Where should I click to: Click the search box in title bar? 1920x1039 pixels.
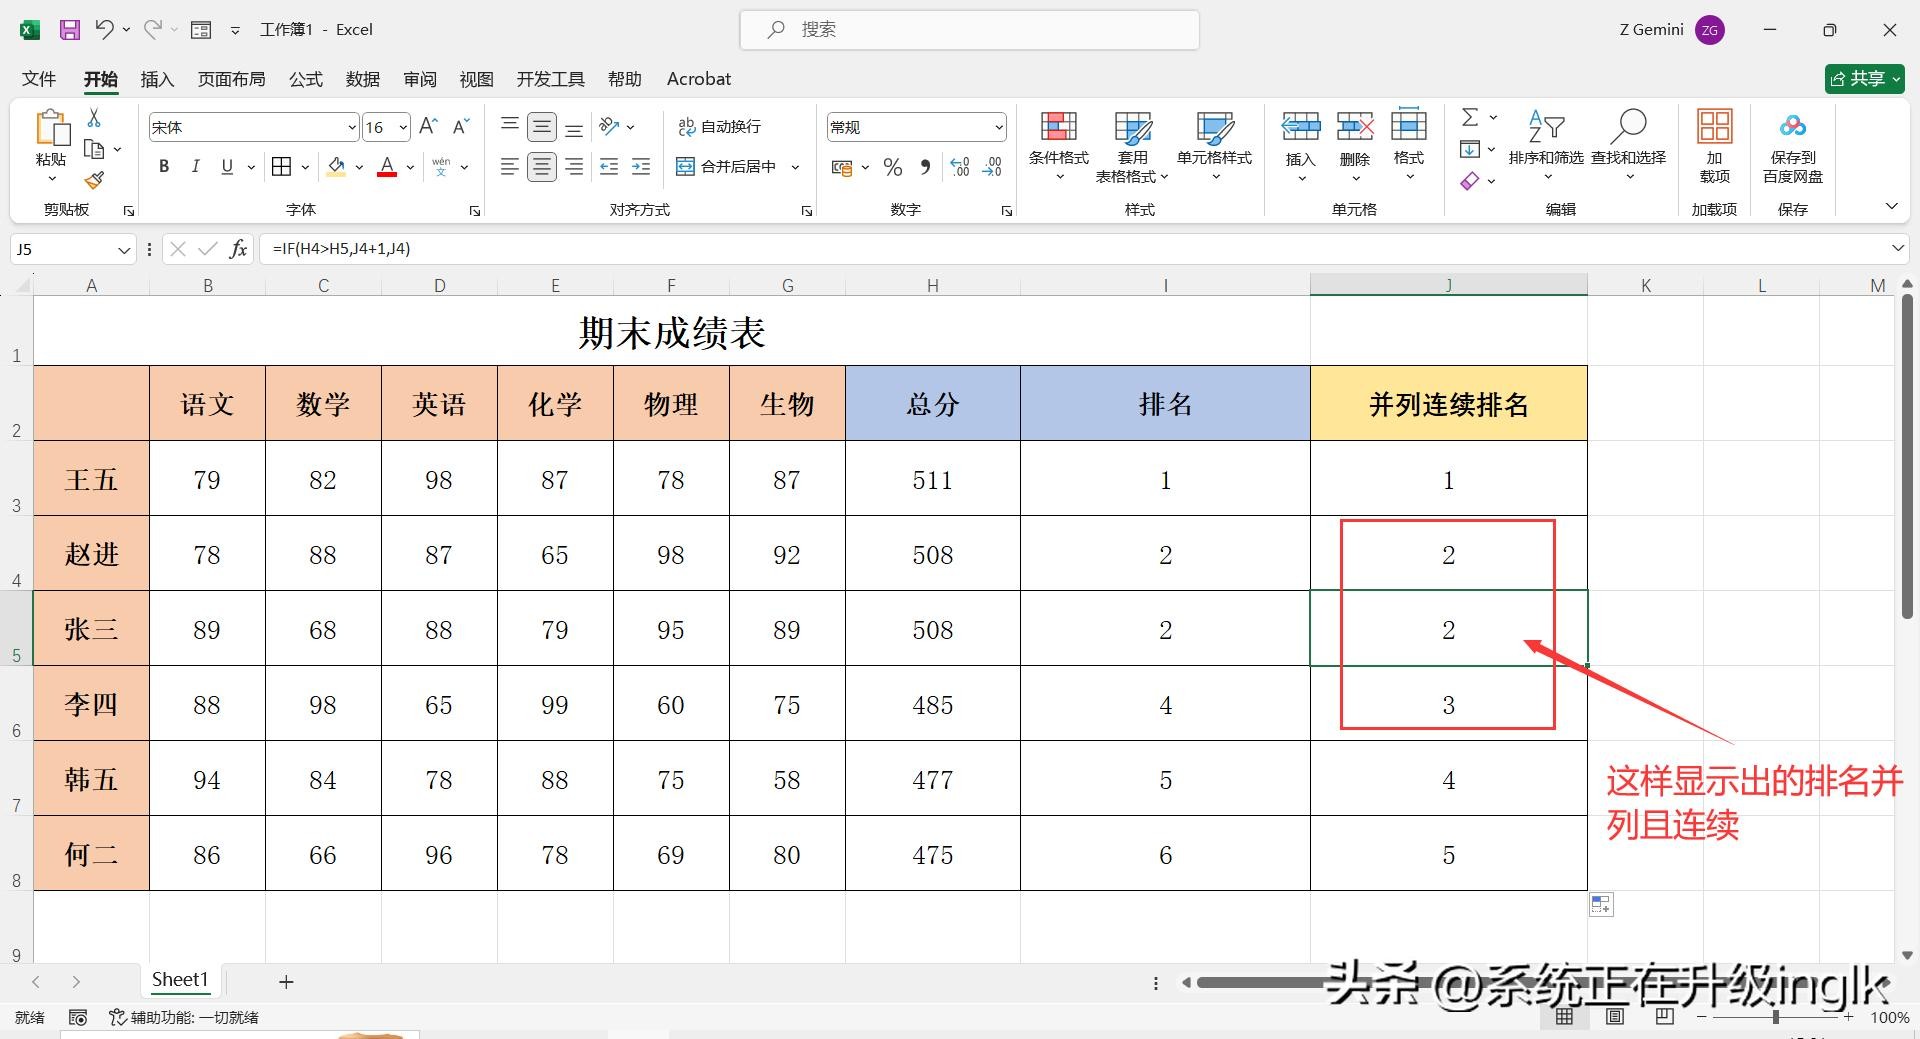coord(969,30)
